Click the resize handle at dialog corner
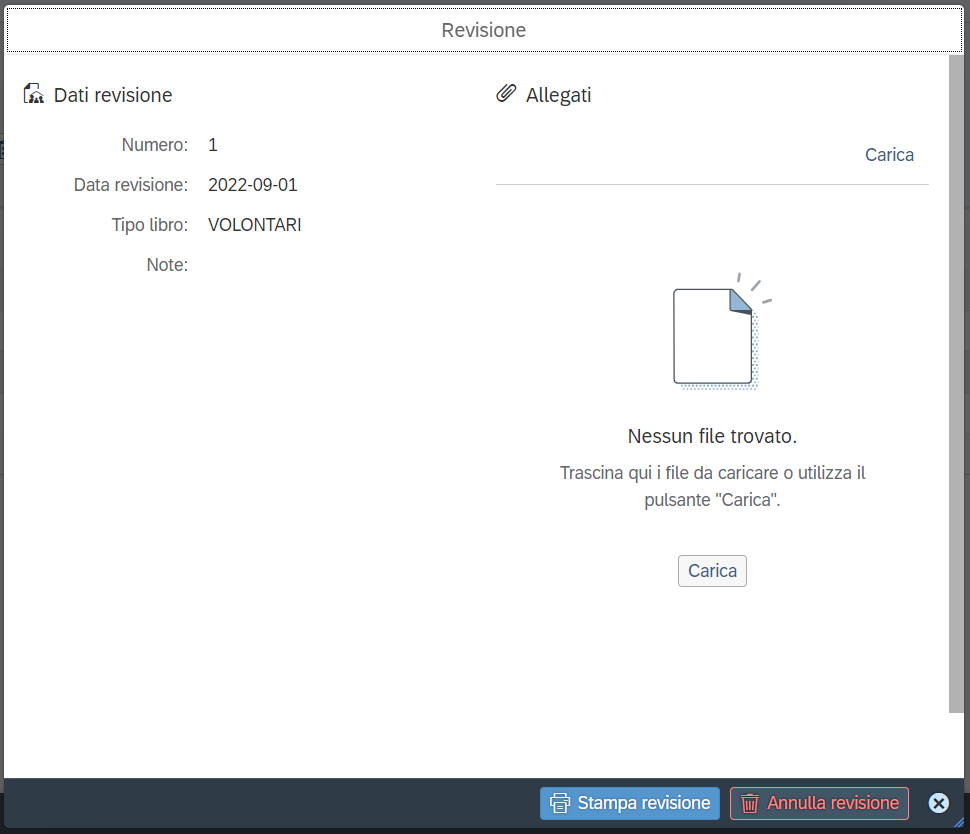 [959, 823]
